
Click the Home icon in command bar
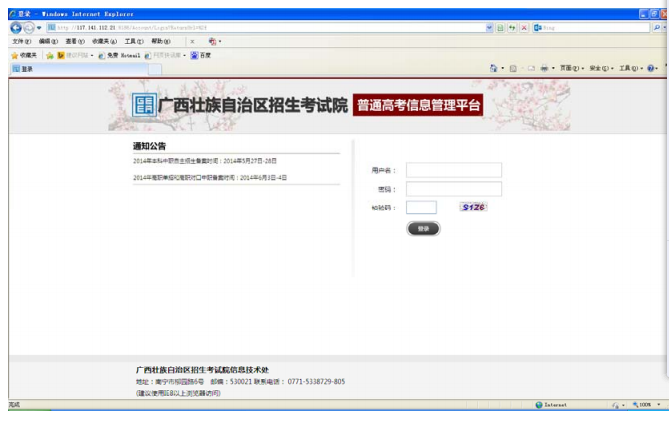click(494, 68)
